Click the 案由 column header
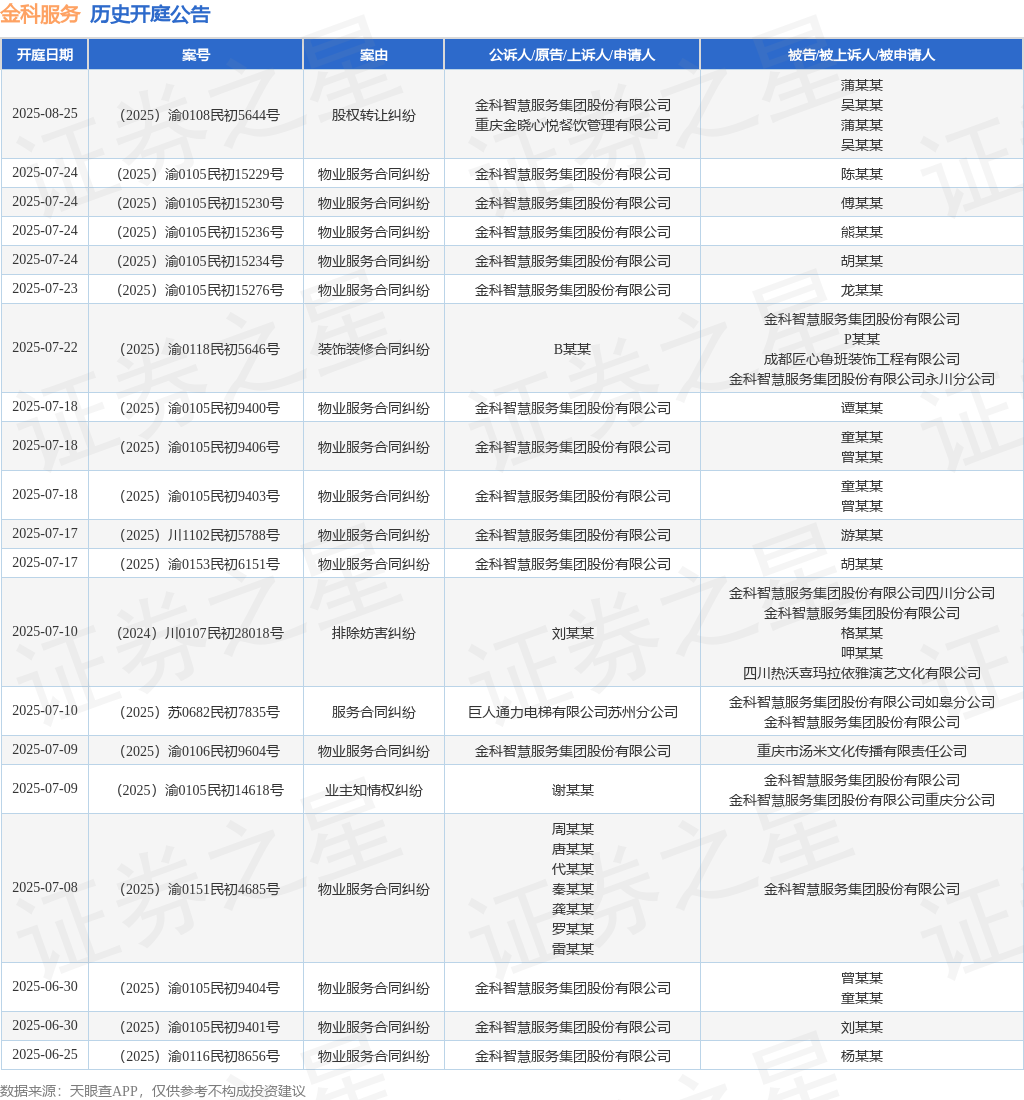Image resolution: width=1024 pixels, height=1100 pixels. click(374, 55)
